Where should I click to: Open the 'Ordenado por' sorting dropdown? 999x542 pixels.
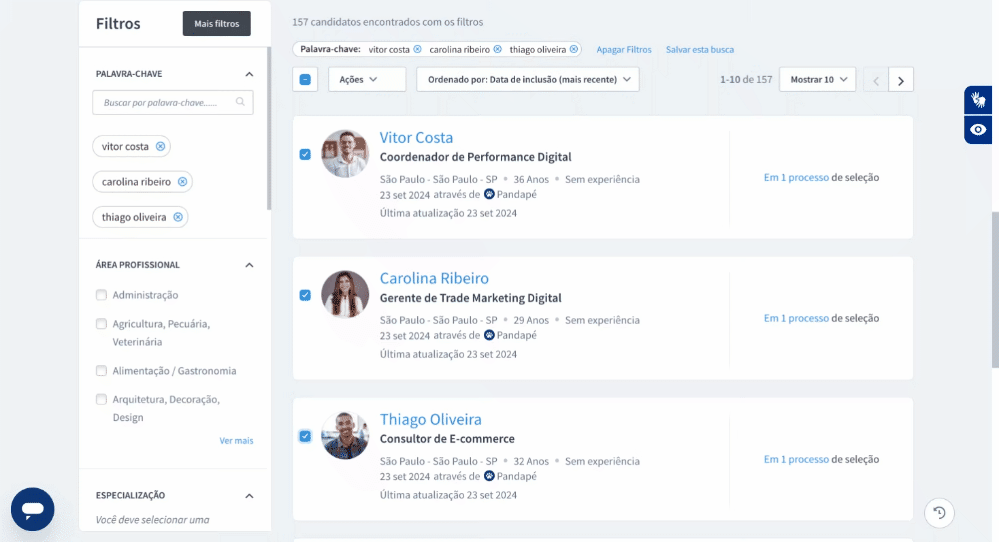pyautogui.click(x=527, y=80)
